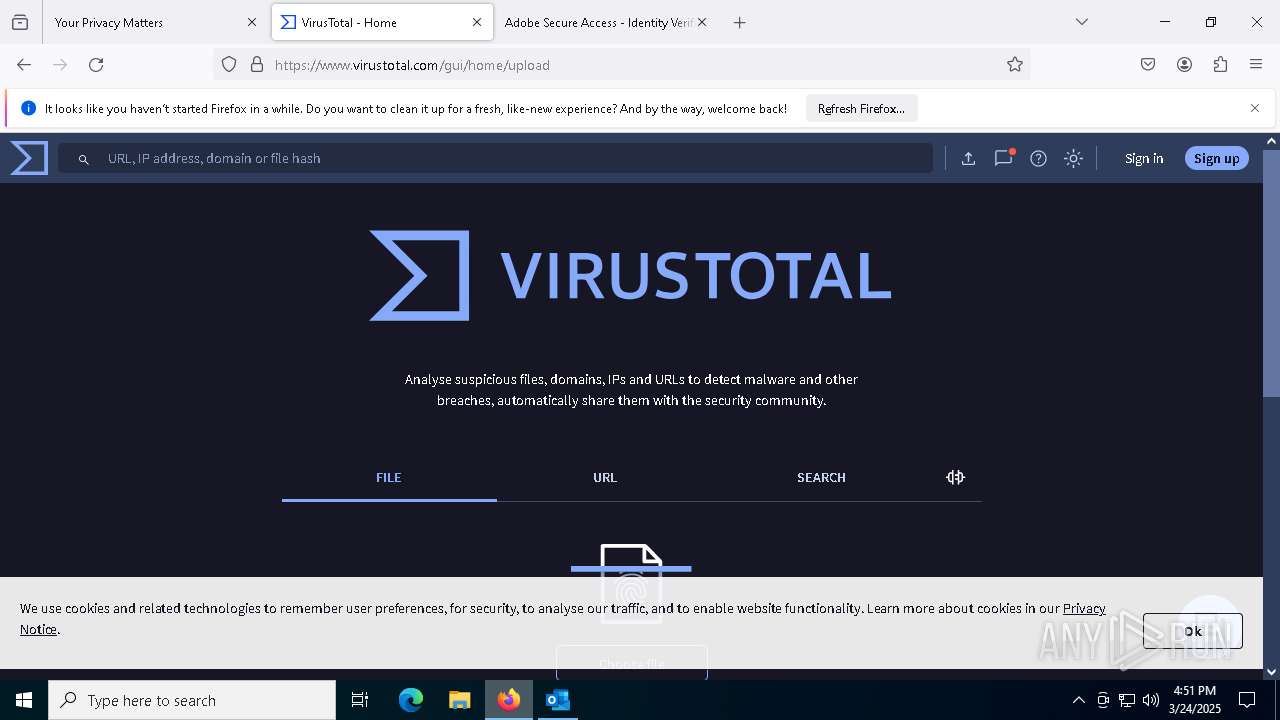Switch to the Adobe Secure Access tab
This screenshot has width=1280, height=720.
click(x=606, y=22)
